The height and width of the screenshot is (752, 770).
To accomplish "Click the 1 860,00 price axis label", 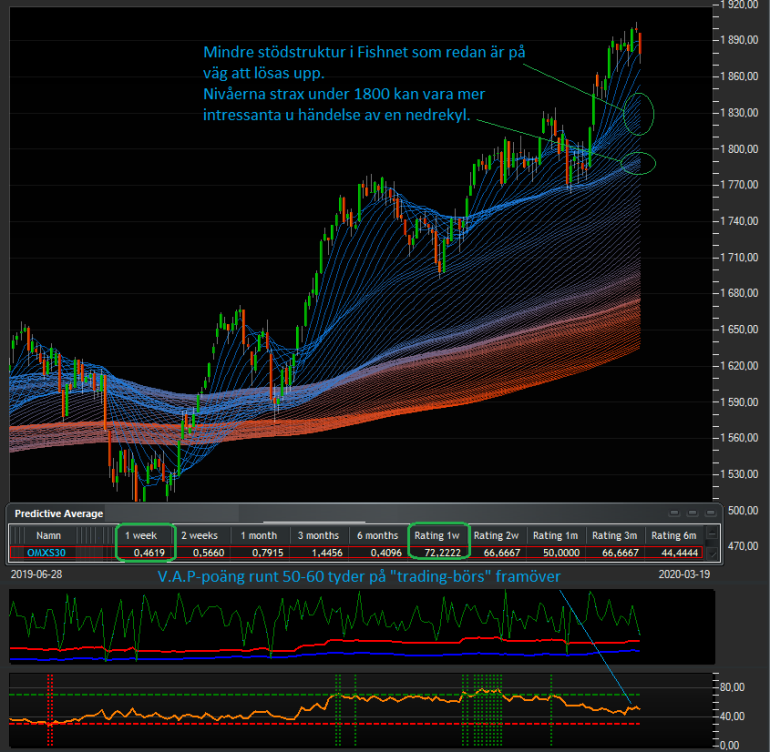I will click(x=740, y=77).
